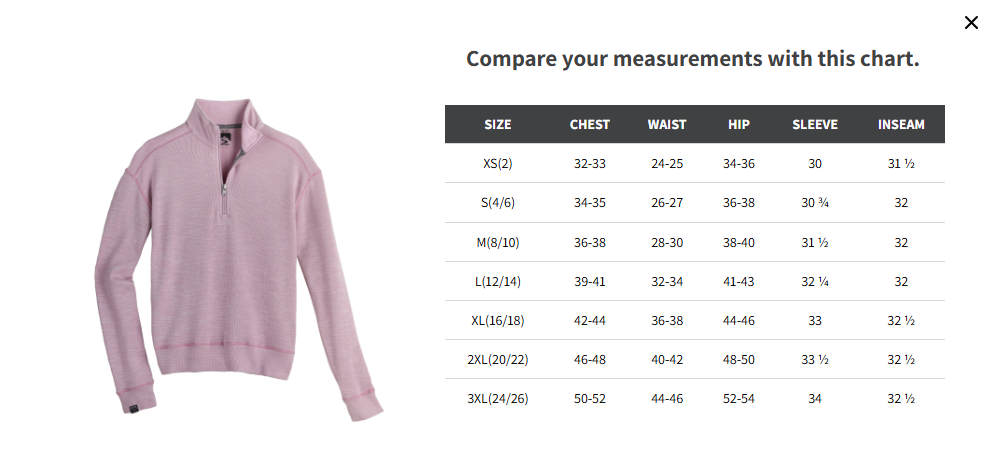This screenshot has width=1000, height=472.
Task: Select the 31 ½ inseam value for XS
Action: point(901,163)
